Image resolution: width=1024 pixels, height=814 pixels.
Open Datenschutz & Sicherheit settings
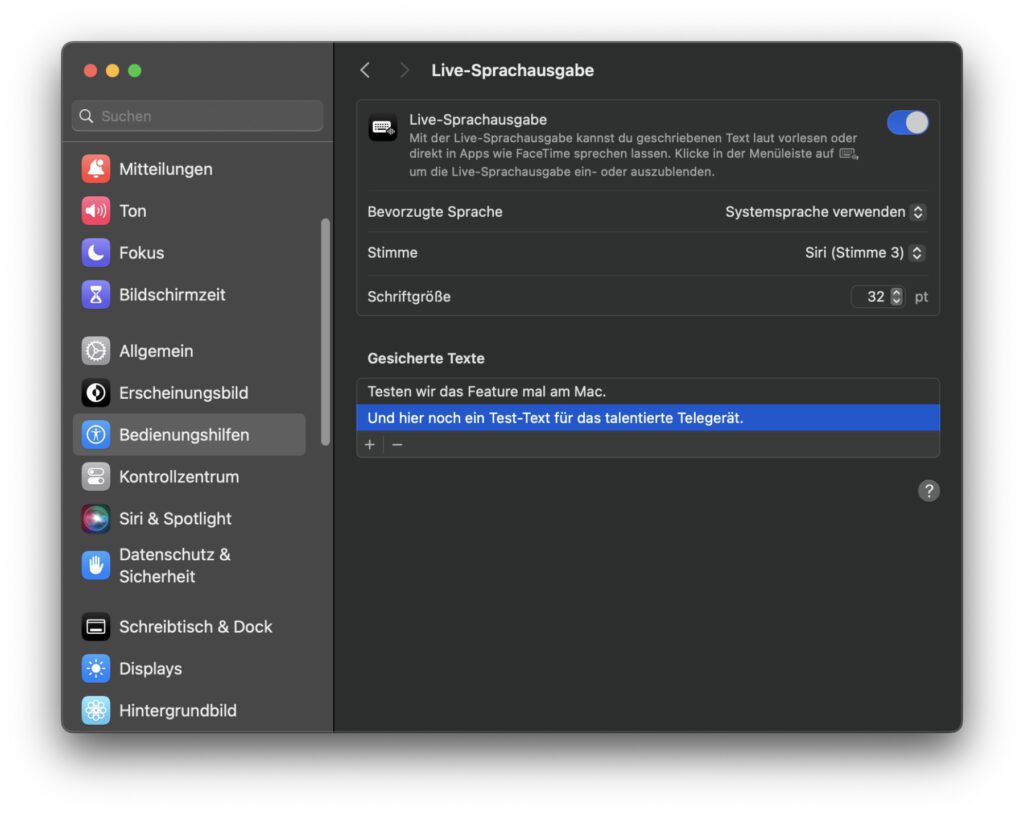[x=174, y=565]
